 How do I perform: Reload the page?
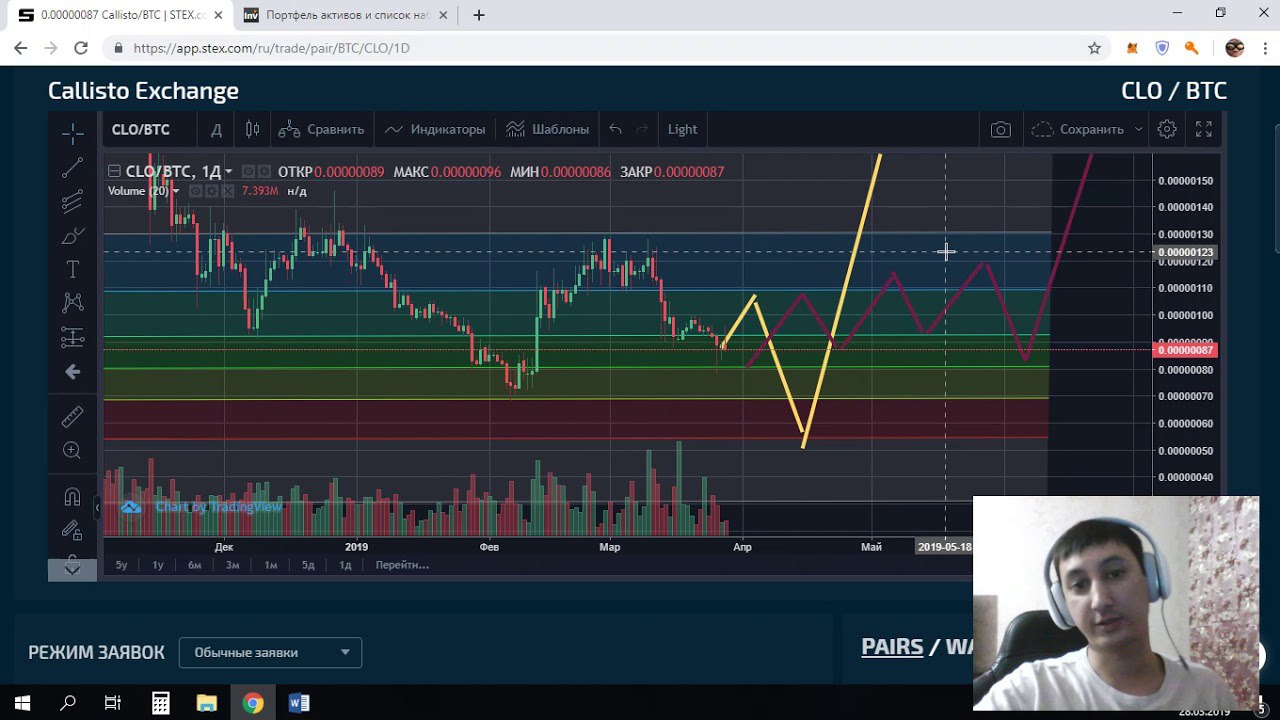tap(81, 48)
